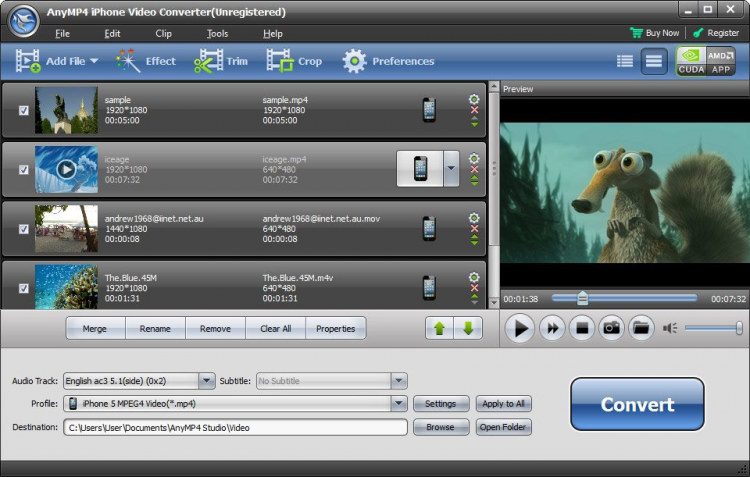Remove sample with its red X

[x=474, y=110]
